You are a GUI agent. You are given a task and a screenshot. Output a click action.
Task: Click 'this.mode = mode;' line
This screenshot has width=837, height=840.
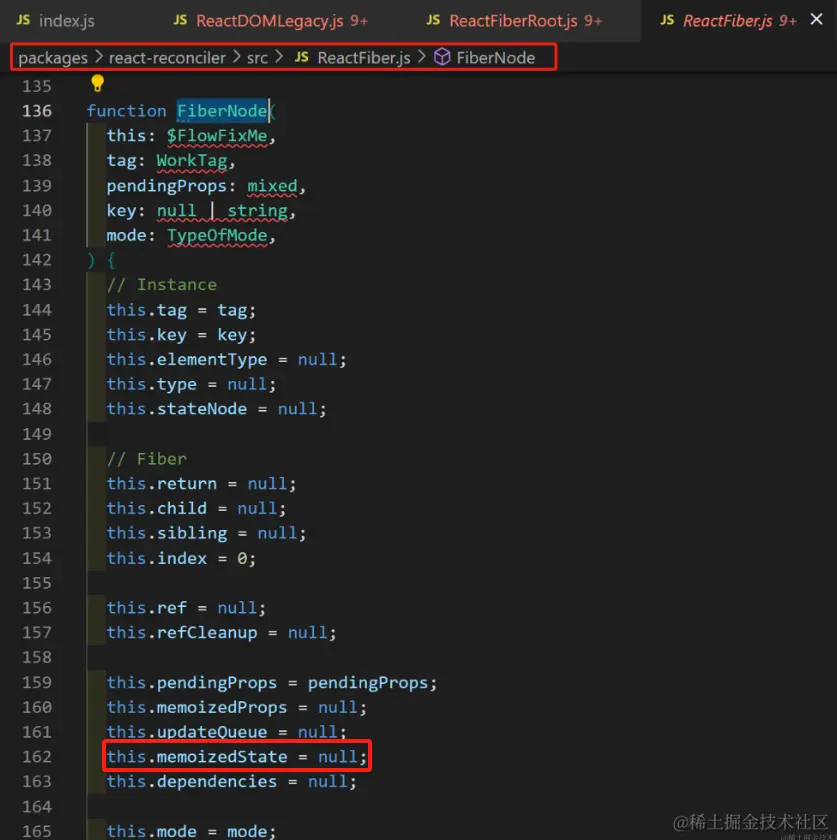click(191, 831)
